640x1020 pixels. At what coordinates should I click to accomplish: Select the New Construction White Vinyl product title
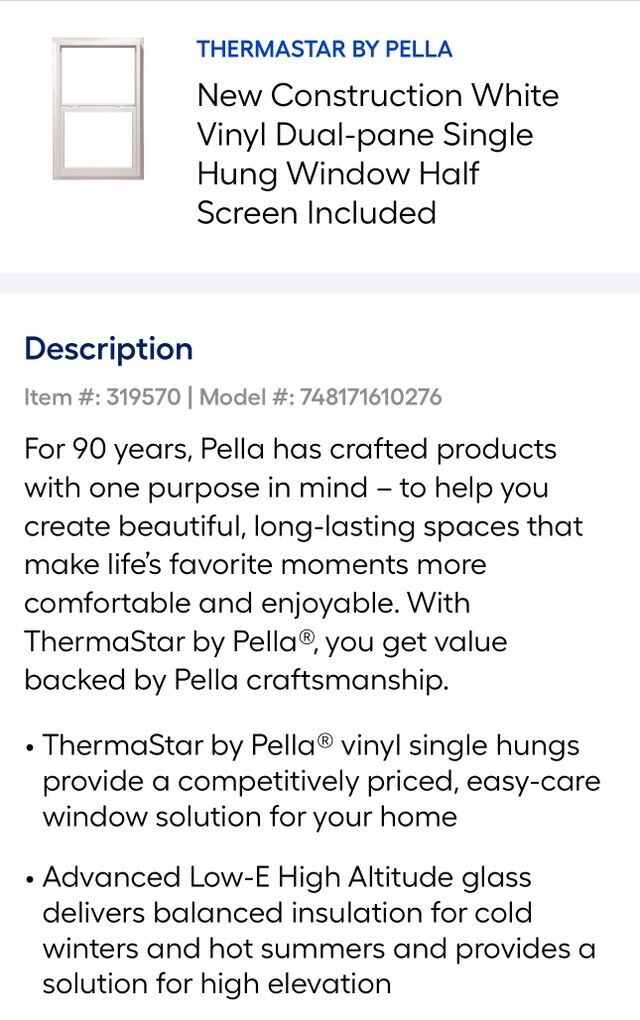point(377,96)
